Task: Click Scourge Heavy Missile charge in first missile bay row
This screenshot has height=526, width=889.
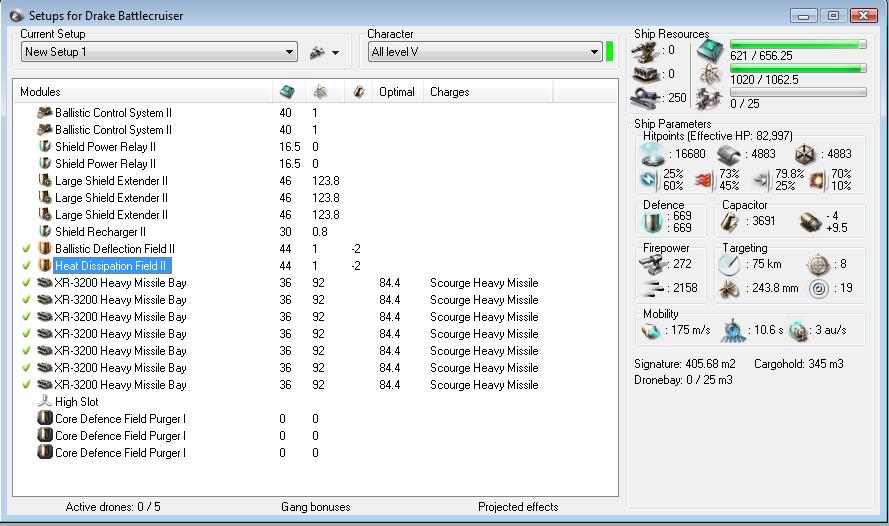Action: point(484,283)
